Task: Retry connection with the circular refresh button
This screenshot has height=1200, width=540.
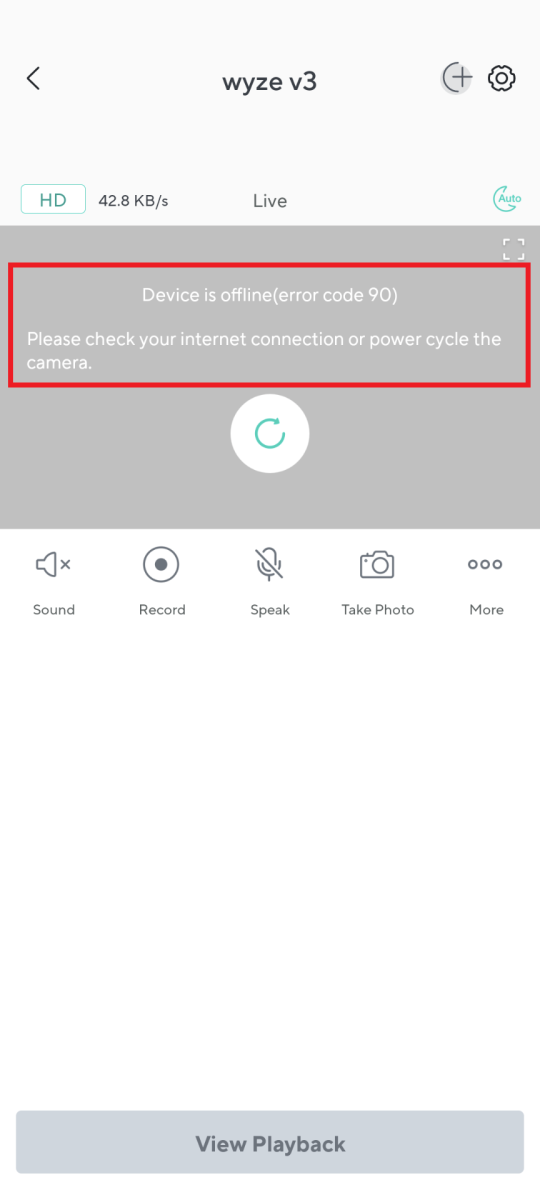Action: coord(270,434)
